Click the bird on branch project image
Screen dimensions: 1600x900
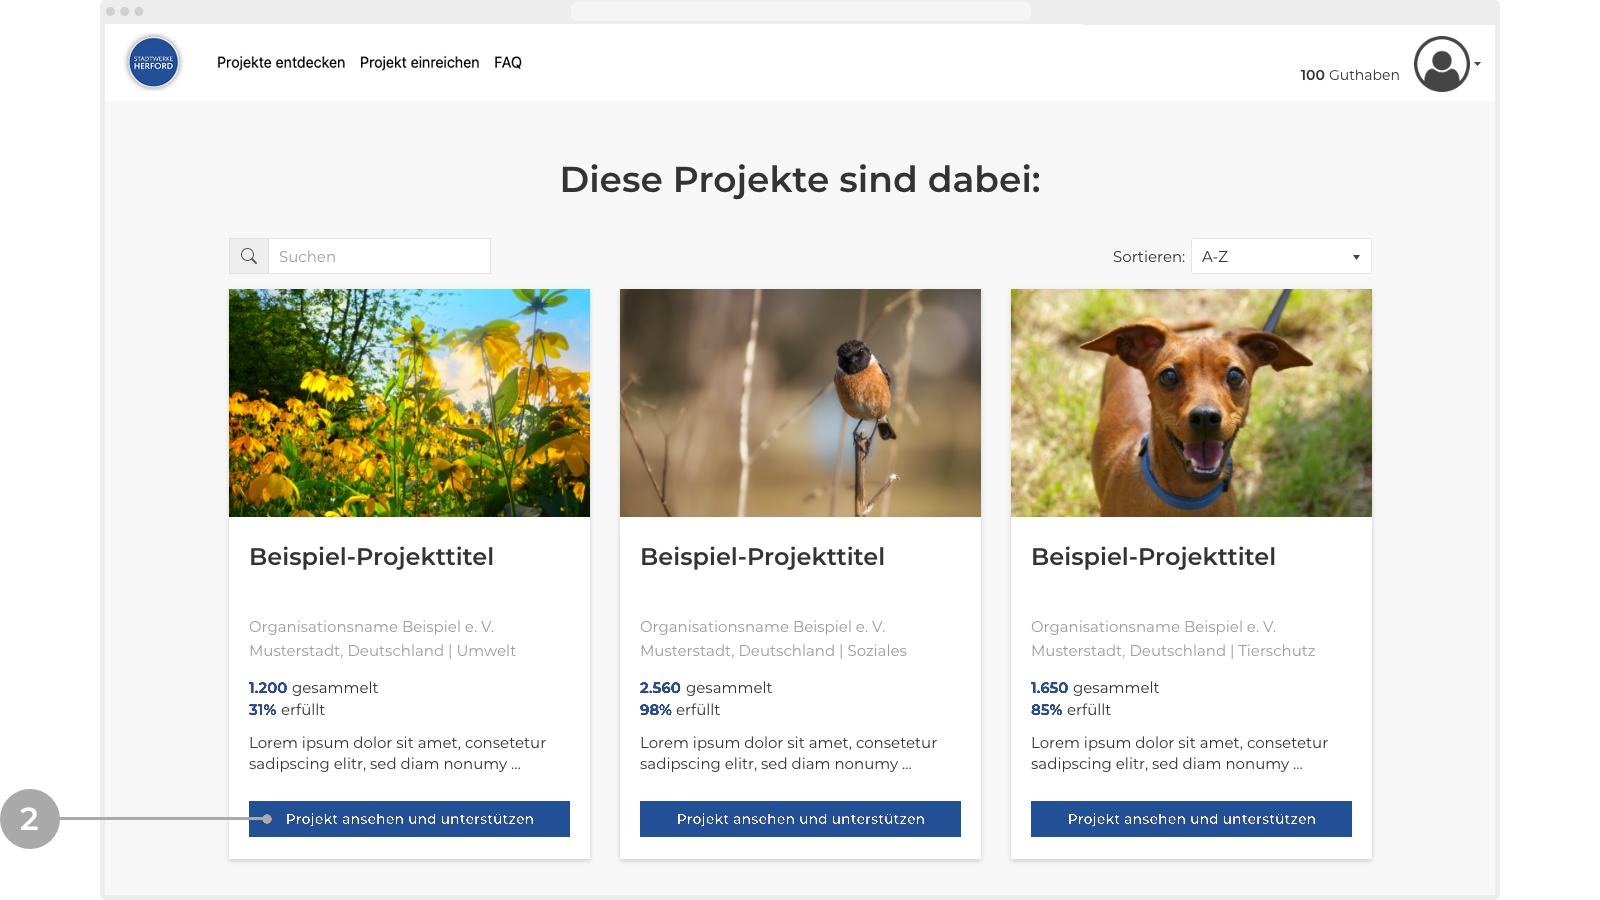click(800, 403)
